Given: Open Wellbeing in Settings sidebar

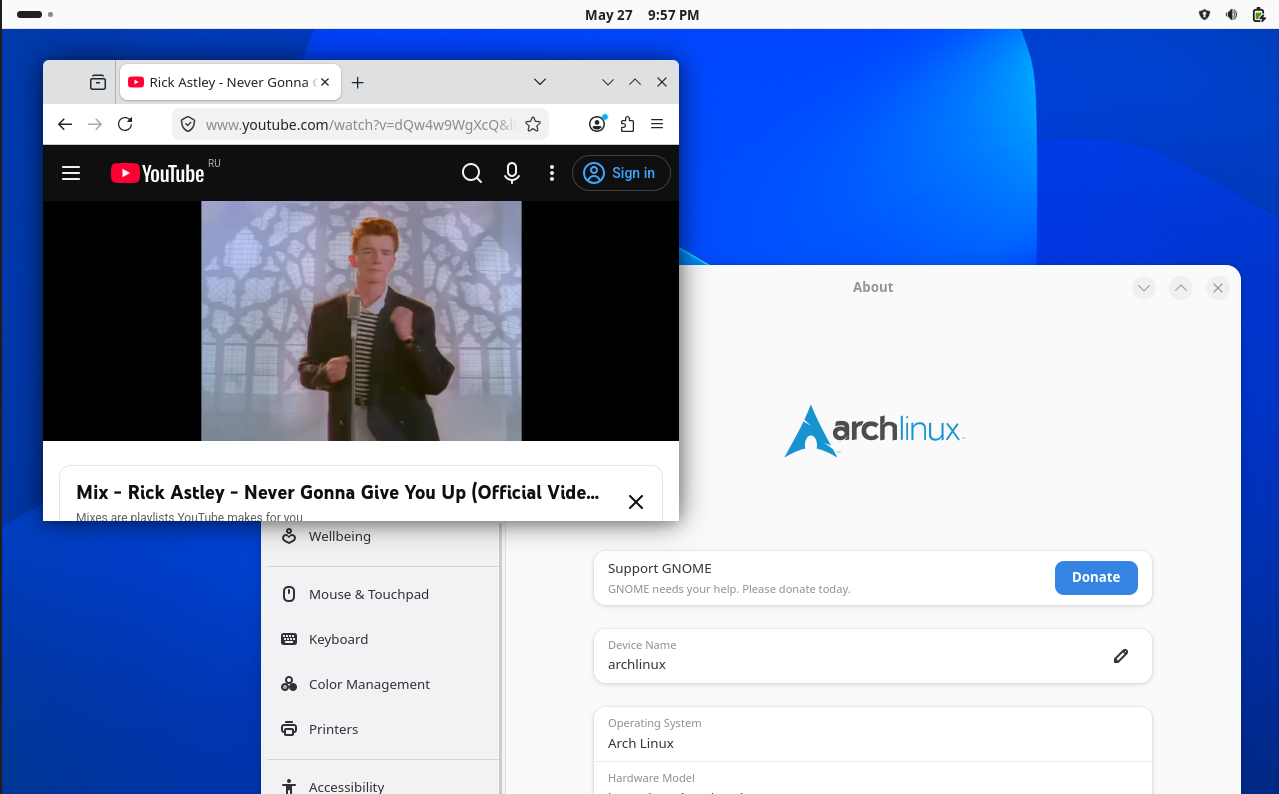Looking at the screenshot, I should [383, 536].
